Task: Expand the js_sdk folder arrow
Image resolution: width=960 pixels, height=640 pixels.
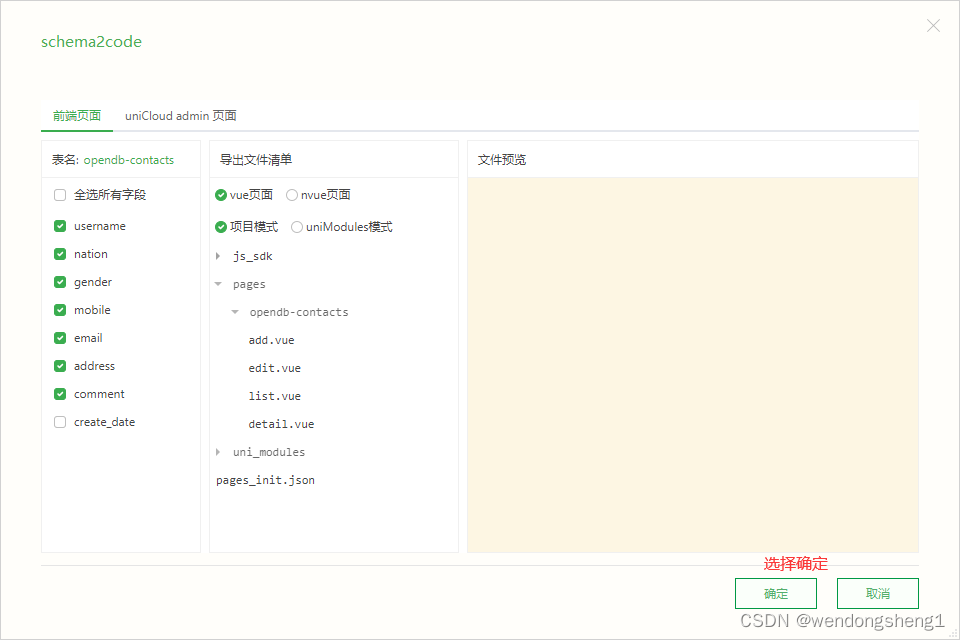Action: (218, 256)
